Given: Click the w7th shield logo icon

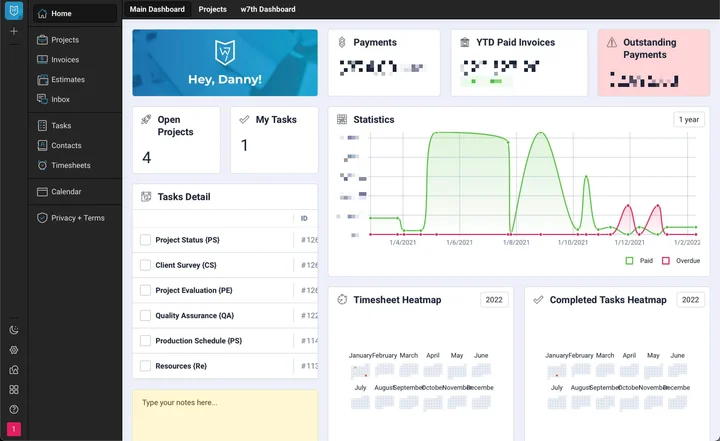Looking at the screenshot, I should coord(14,11).
